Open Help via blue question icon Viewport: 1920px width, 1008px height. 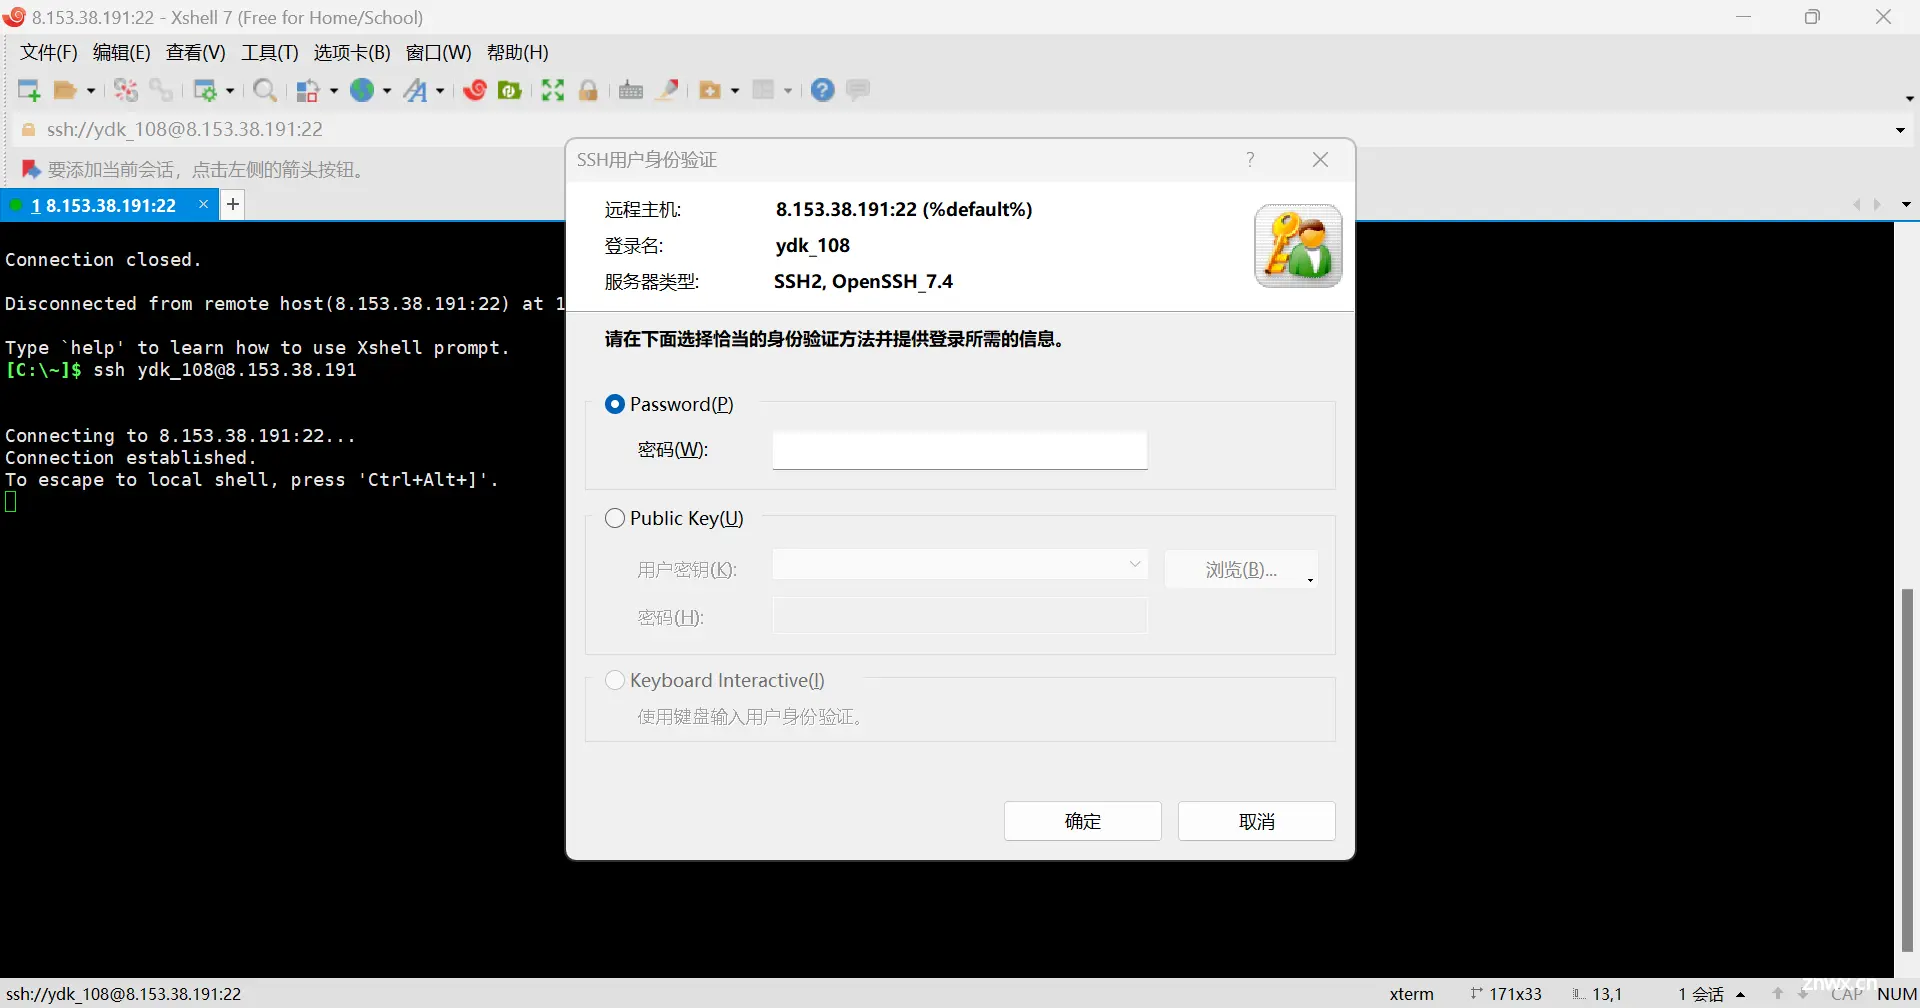pyautogui.click(x=823, y=90)
